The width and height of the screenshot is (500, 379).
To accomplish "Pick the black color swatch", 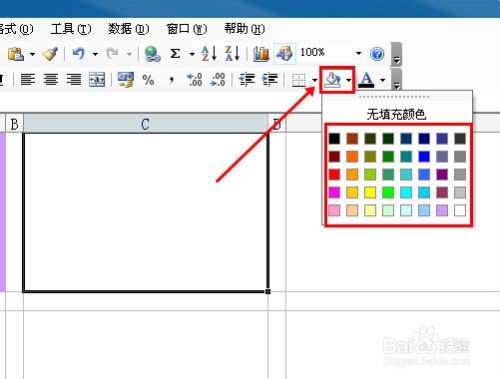I will click(x=334, y=139).
